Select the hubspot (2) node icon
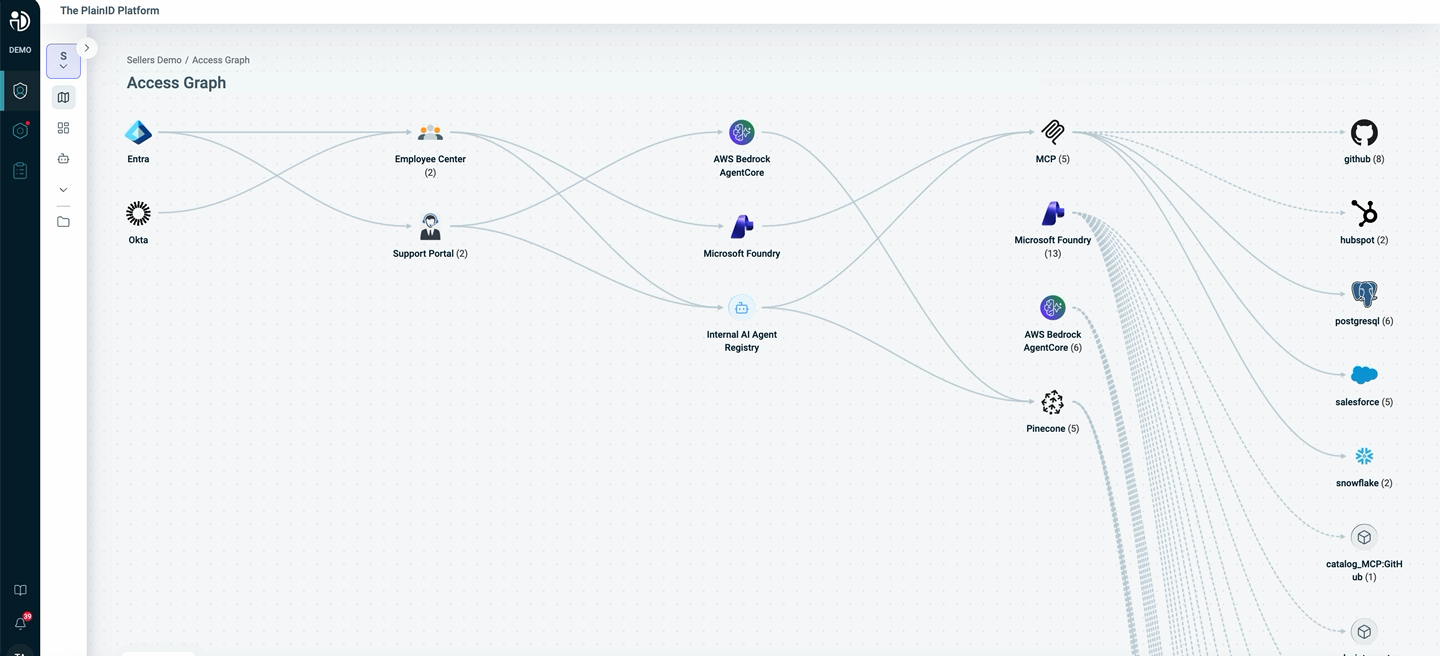This screenshot has height=656, width=1440. pyautogui.click(x=1364, y=213)
